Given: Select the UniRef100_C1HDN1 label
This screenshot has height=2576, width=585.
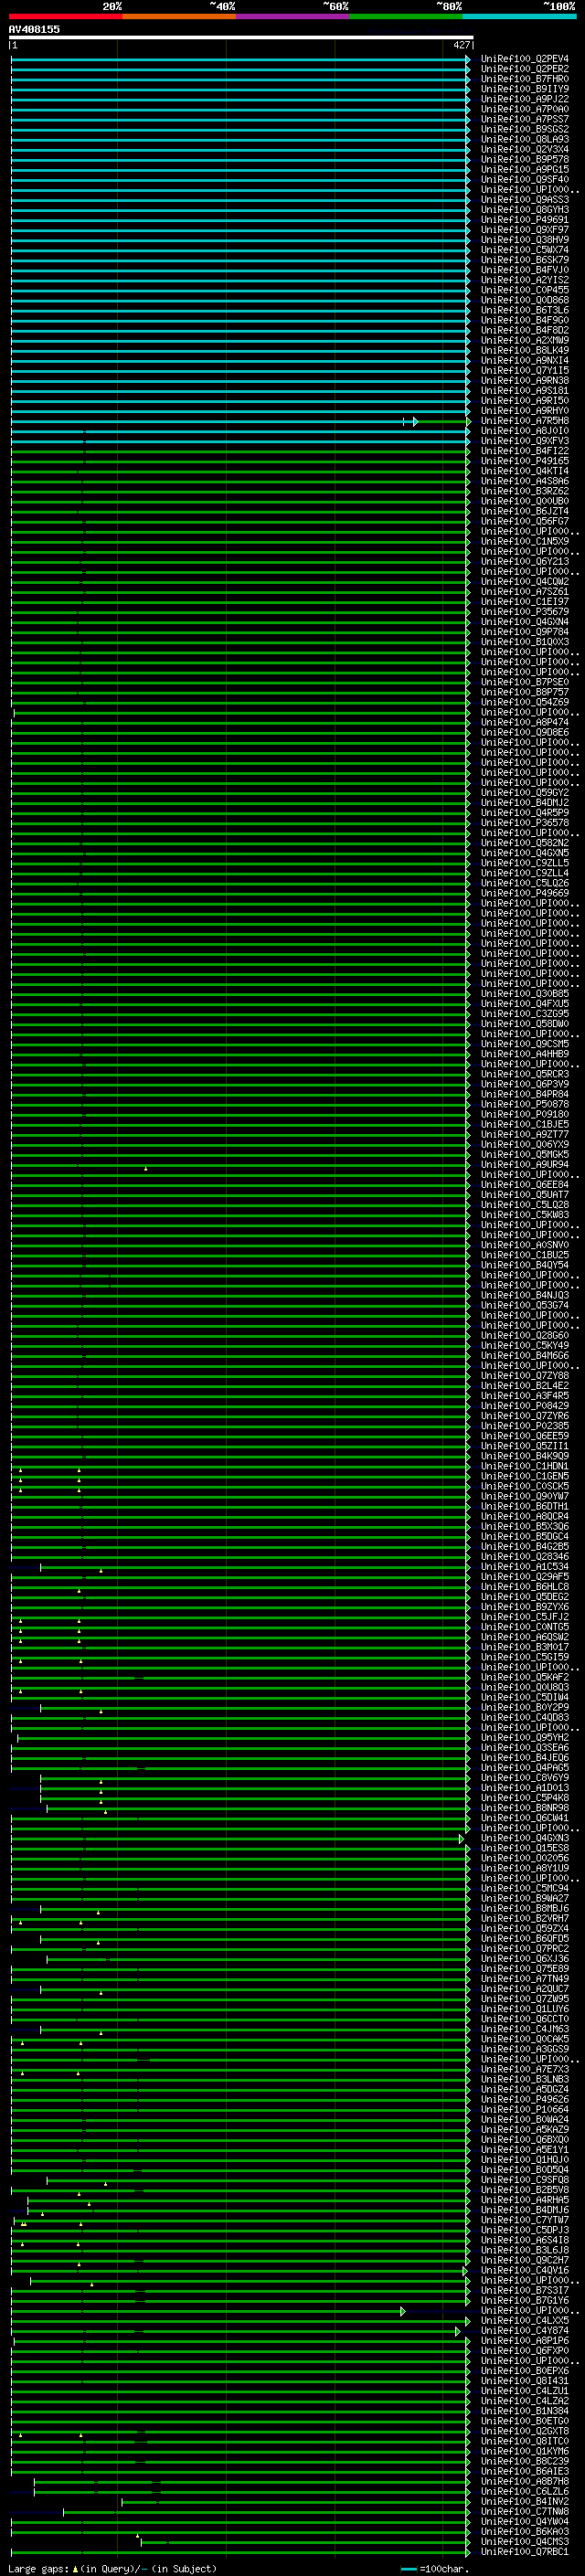Looking at the screenshot, I should coord(524,1466).
